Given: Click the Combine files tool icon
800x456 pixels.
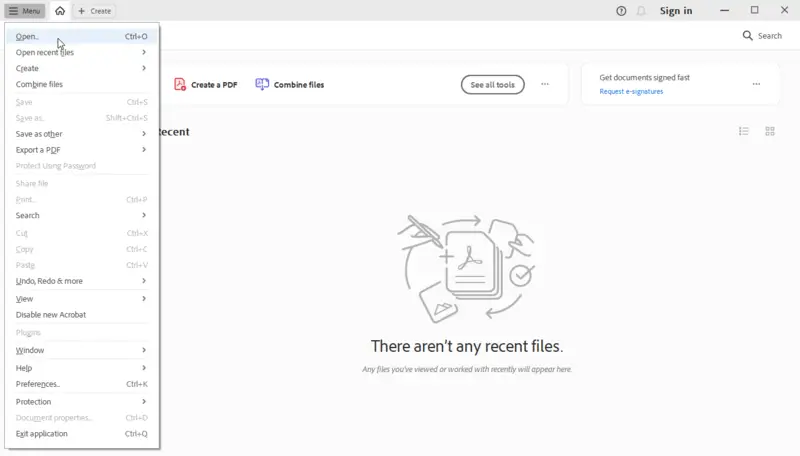Looking at the screenshot, I should click(262, 85).
